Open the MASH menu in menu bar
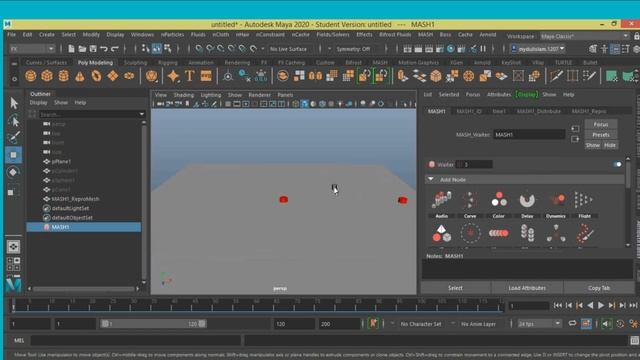The image size is (640, 360). click(425, 35)
